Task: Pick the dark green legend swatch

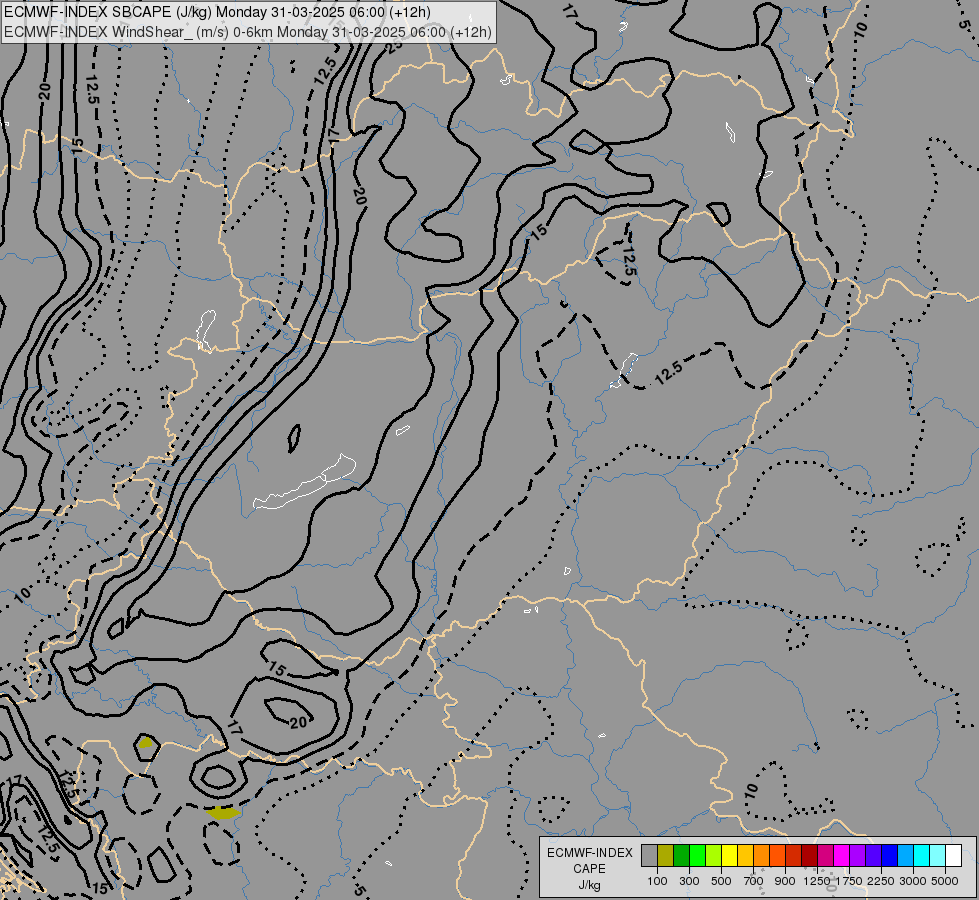Action: 682,856
